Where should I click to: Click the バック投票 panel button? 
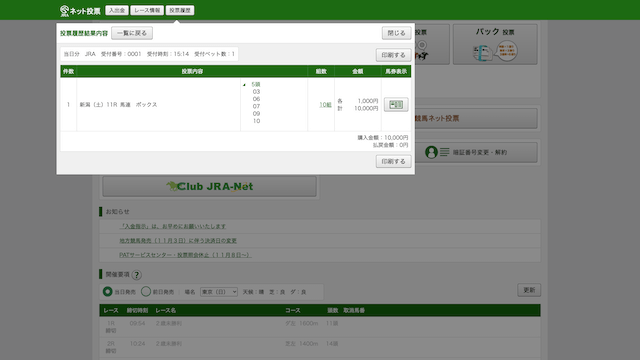click(495, 44)
